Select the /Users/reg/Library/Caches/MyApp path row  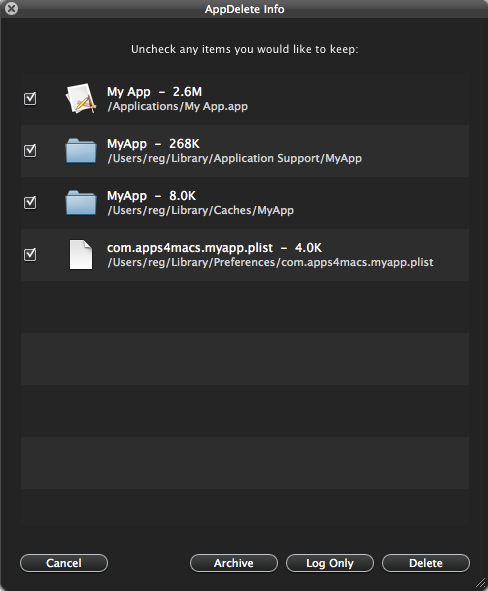pos(245,203)
